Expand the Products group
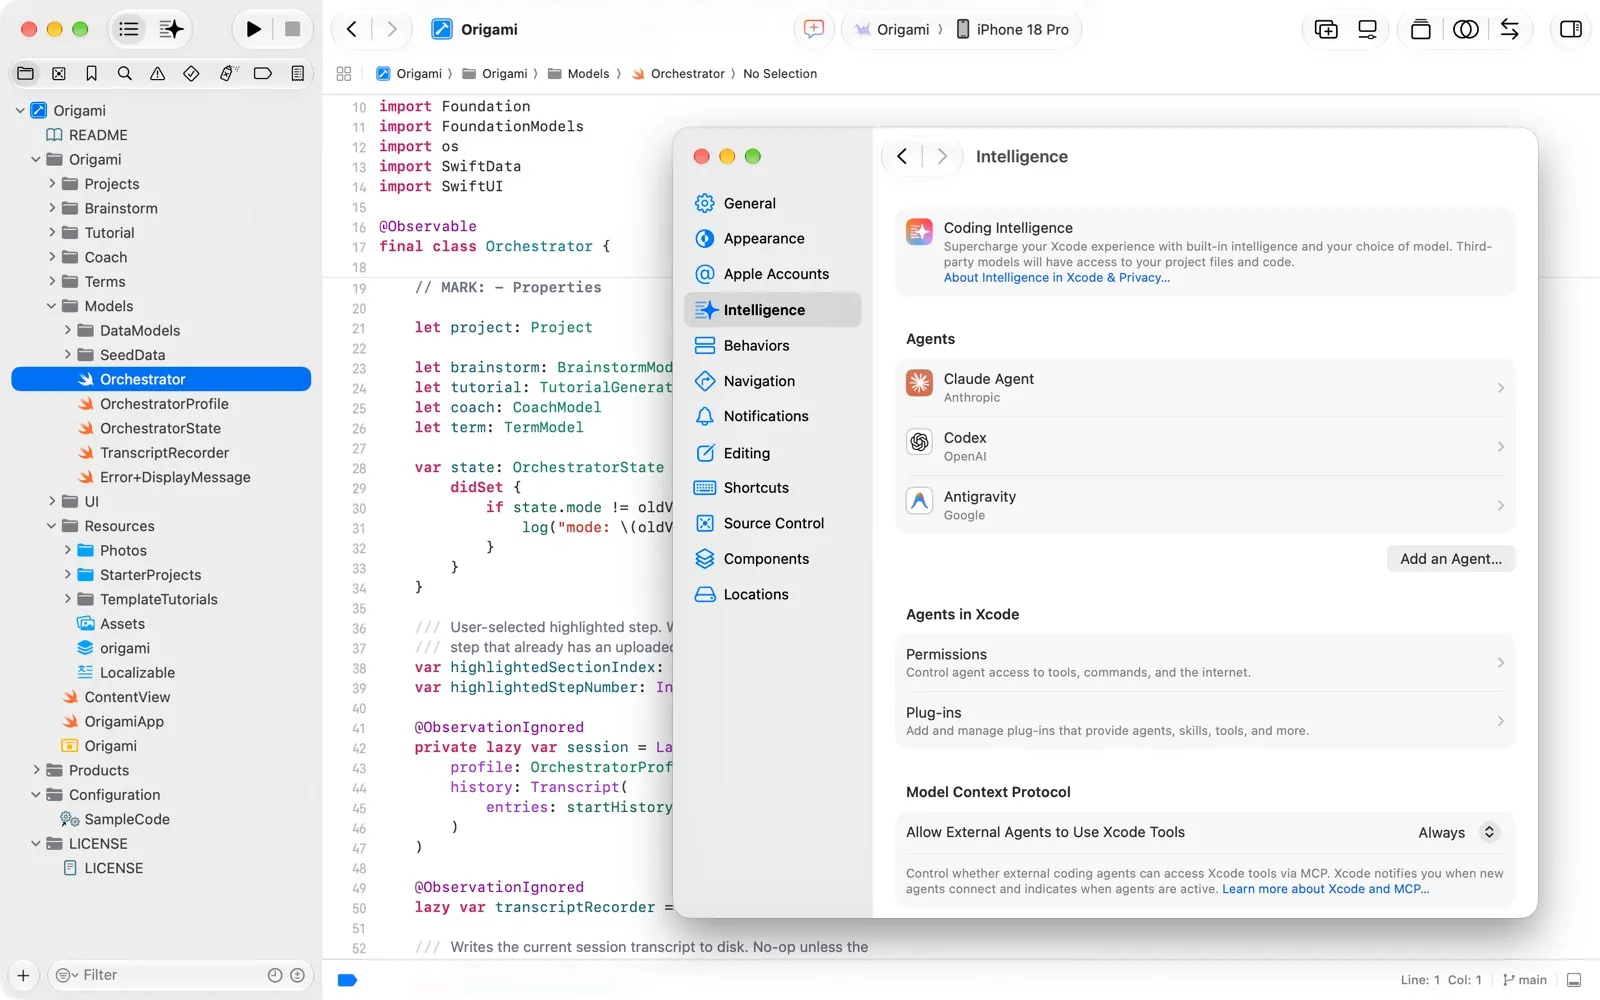Screen dimensions: 1600x1000 tap(36, 770)
